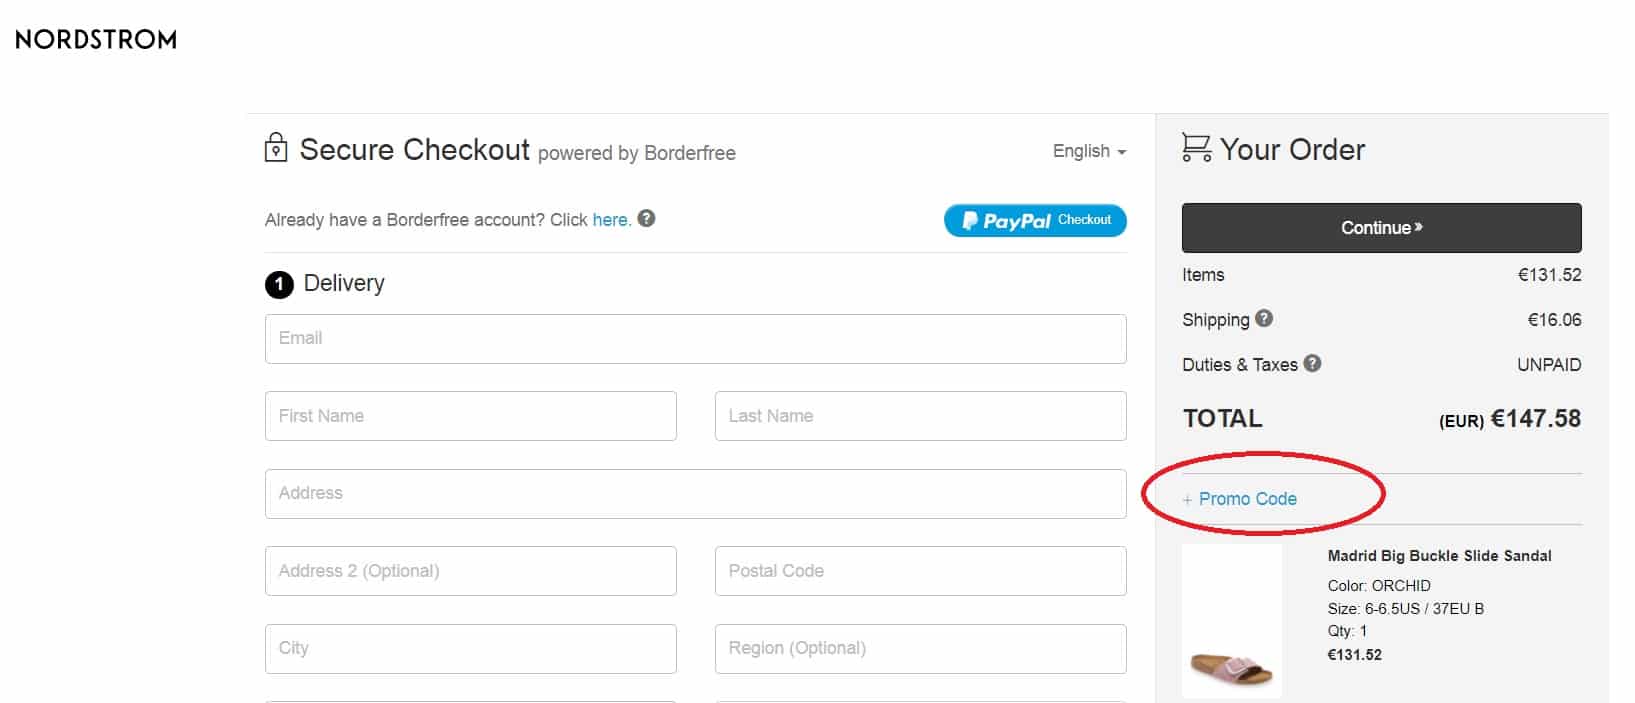Click the Email input field

click(x=695, y=338)
